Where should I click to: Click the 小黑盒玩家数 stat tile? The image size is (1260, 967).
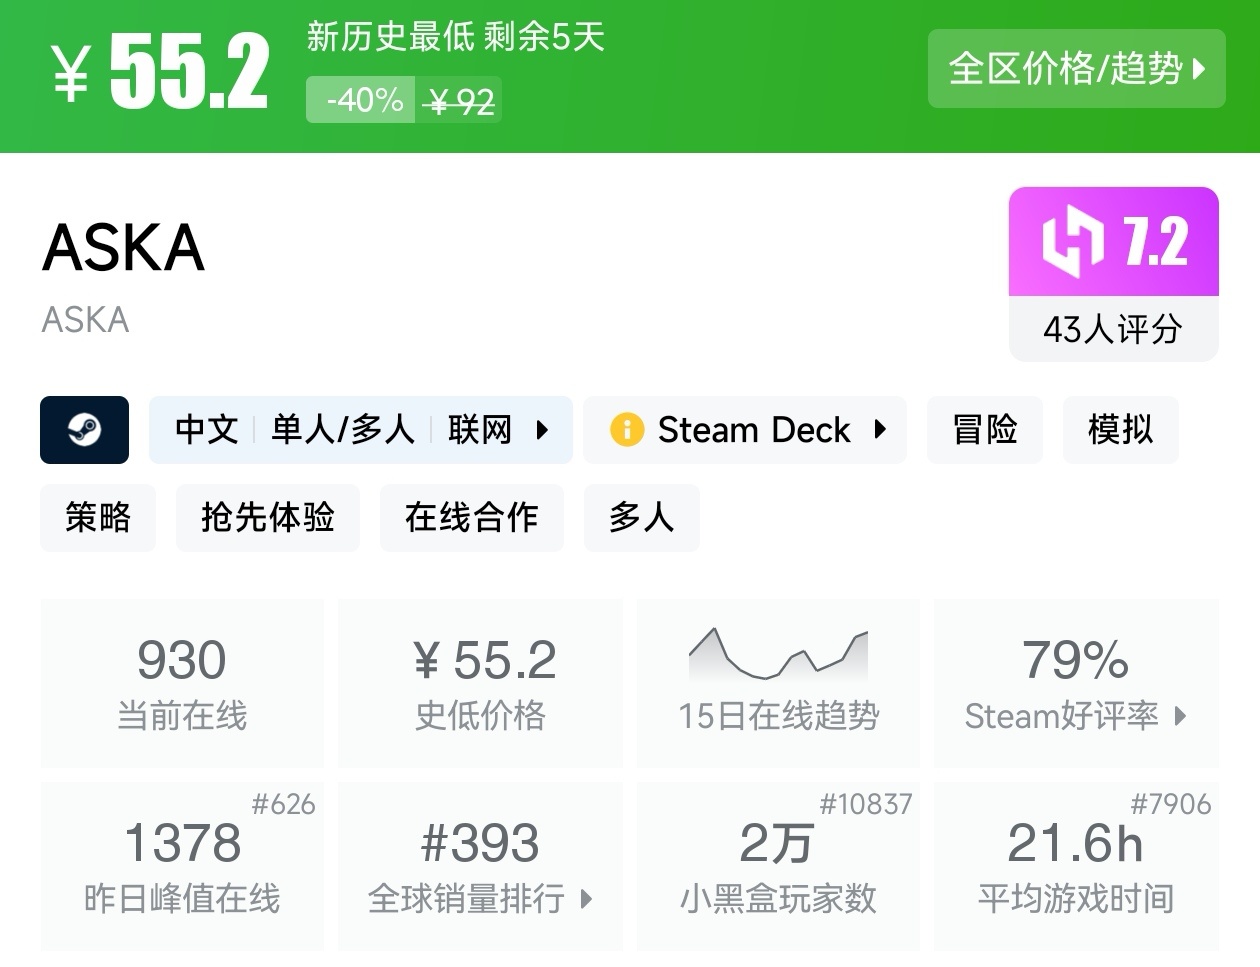coord(778,866)
